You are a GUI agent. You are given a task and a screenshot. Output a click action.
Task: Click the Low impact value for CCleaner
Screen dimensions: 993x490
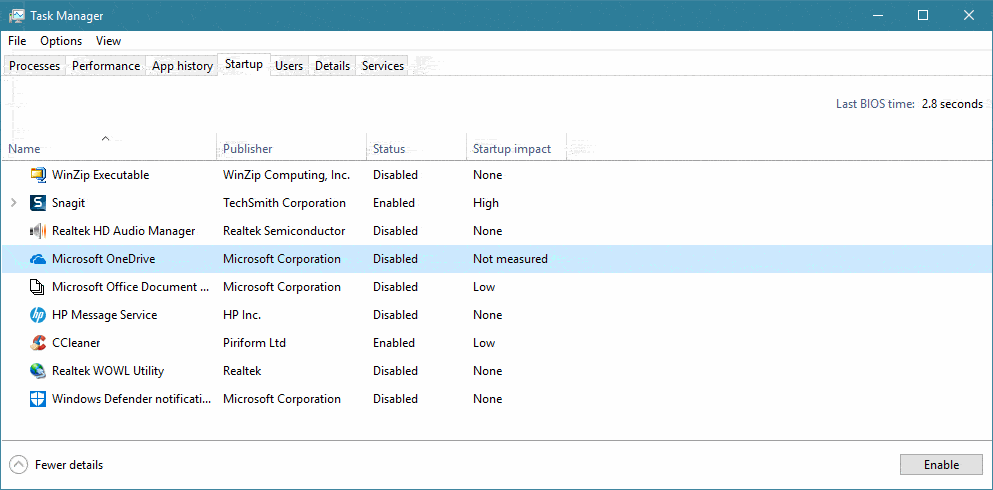484,342
